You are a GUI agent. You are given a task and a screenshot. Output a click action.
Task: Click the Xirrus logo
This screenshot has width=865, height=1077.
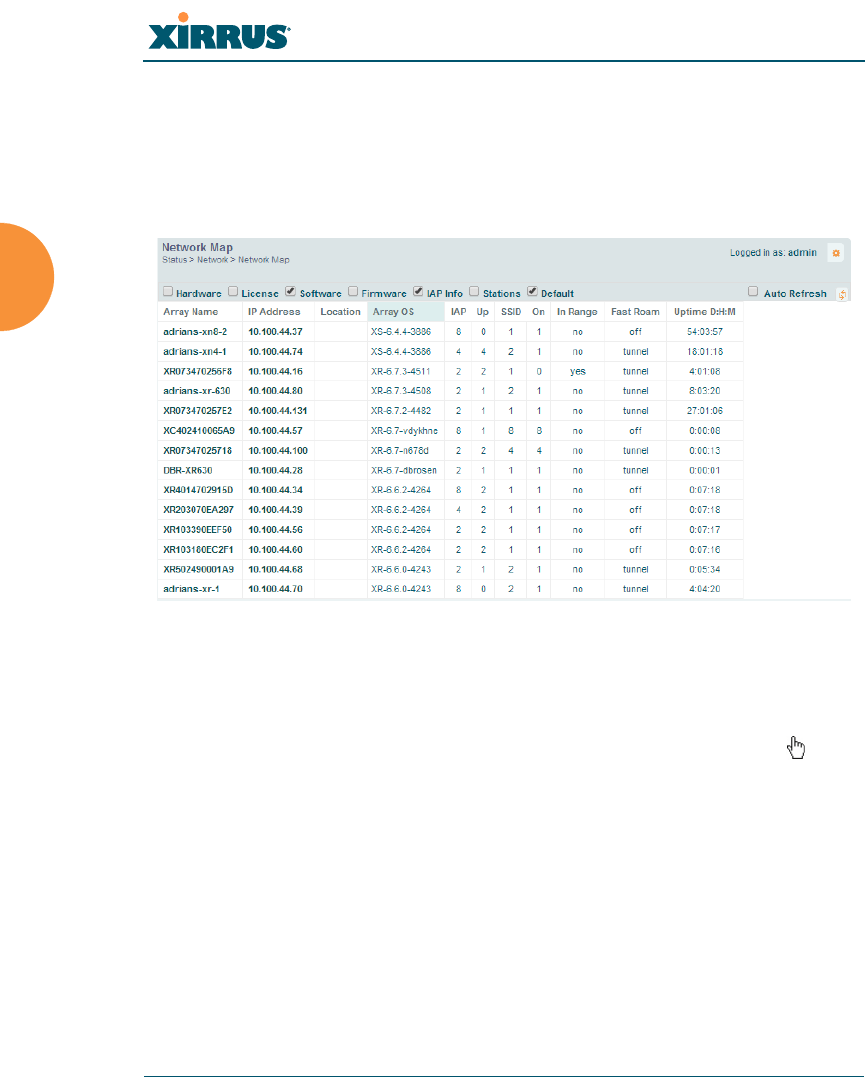(x=219, y=32)
